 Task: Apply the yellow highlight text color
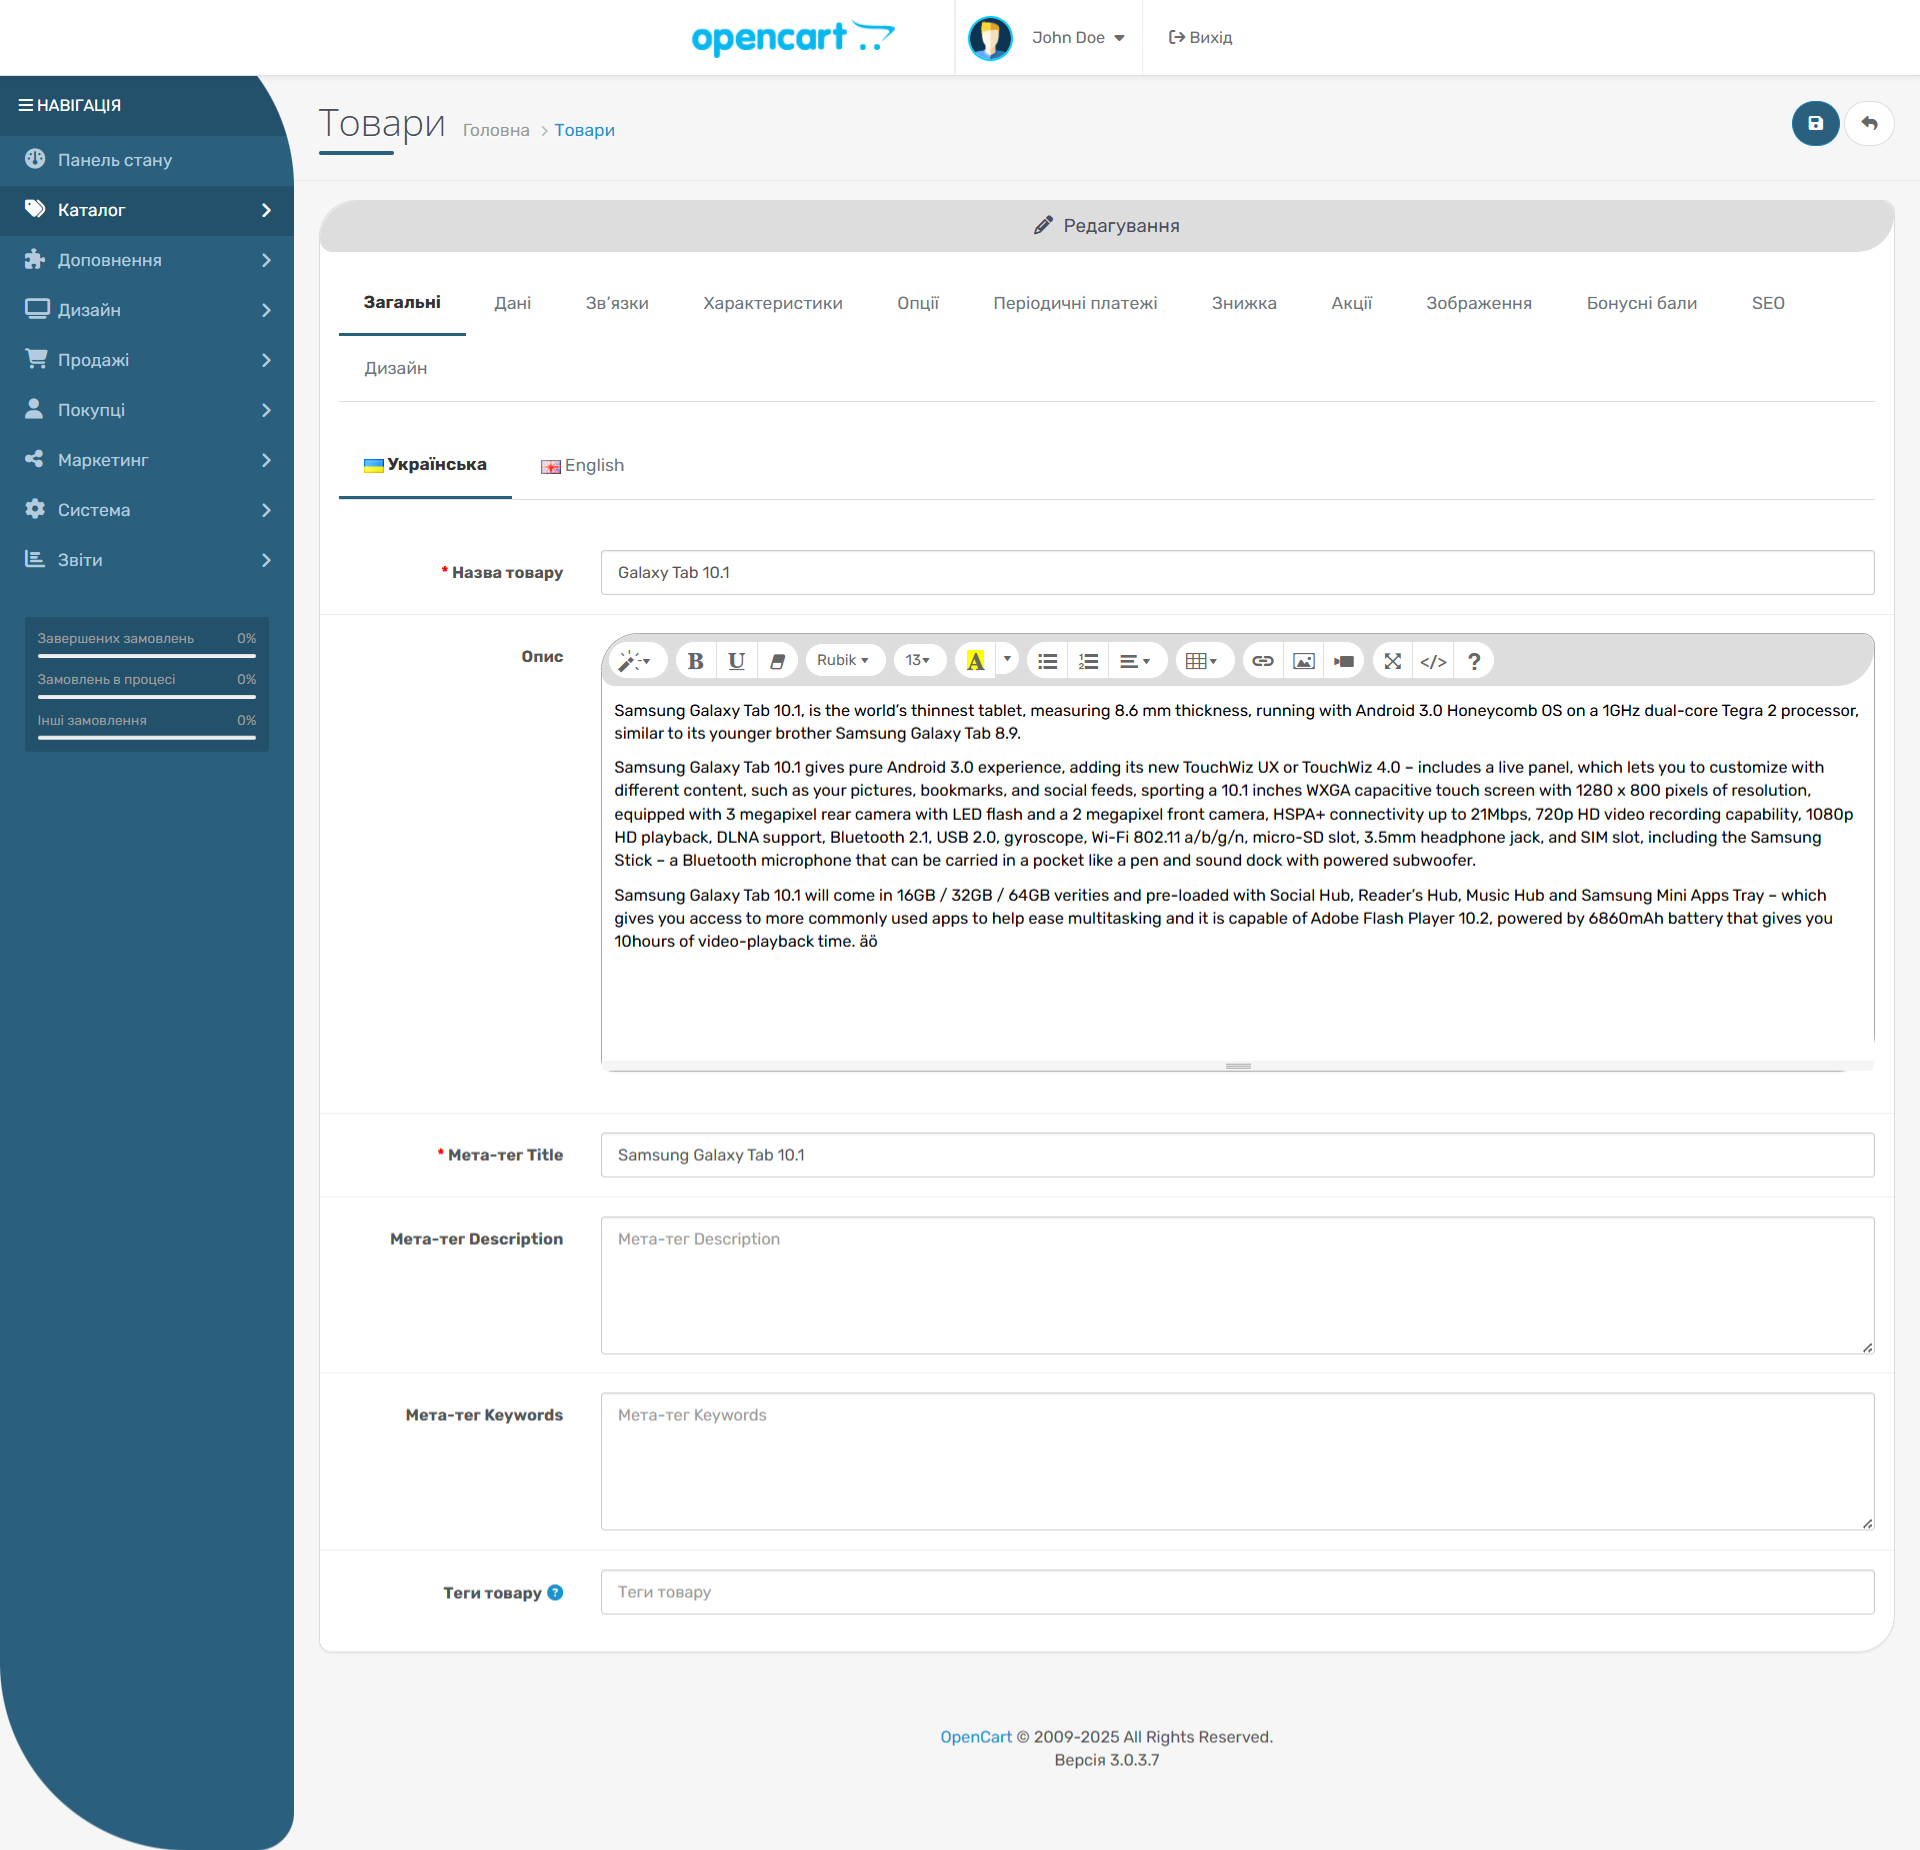976,661
